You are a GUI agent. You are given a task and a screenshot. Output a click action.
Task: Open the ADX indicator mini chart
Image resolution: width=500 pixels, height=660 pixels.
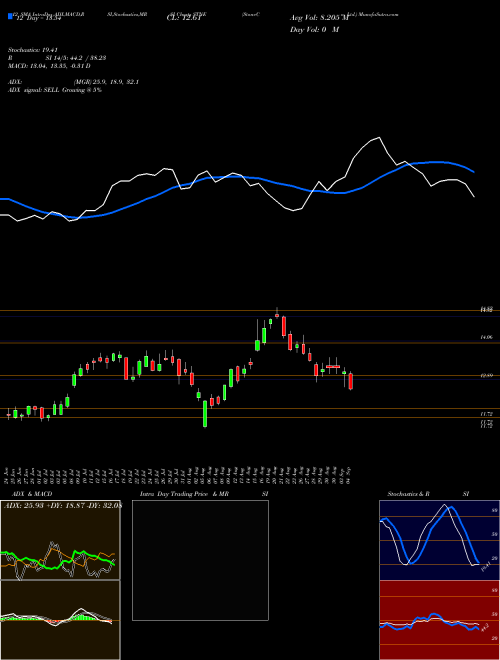(60, 540)
